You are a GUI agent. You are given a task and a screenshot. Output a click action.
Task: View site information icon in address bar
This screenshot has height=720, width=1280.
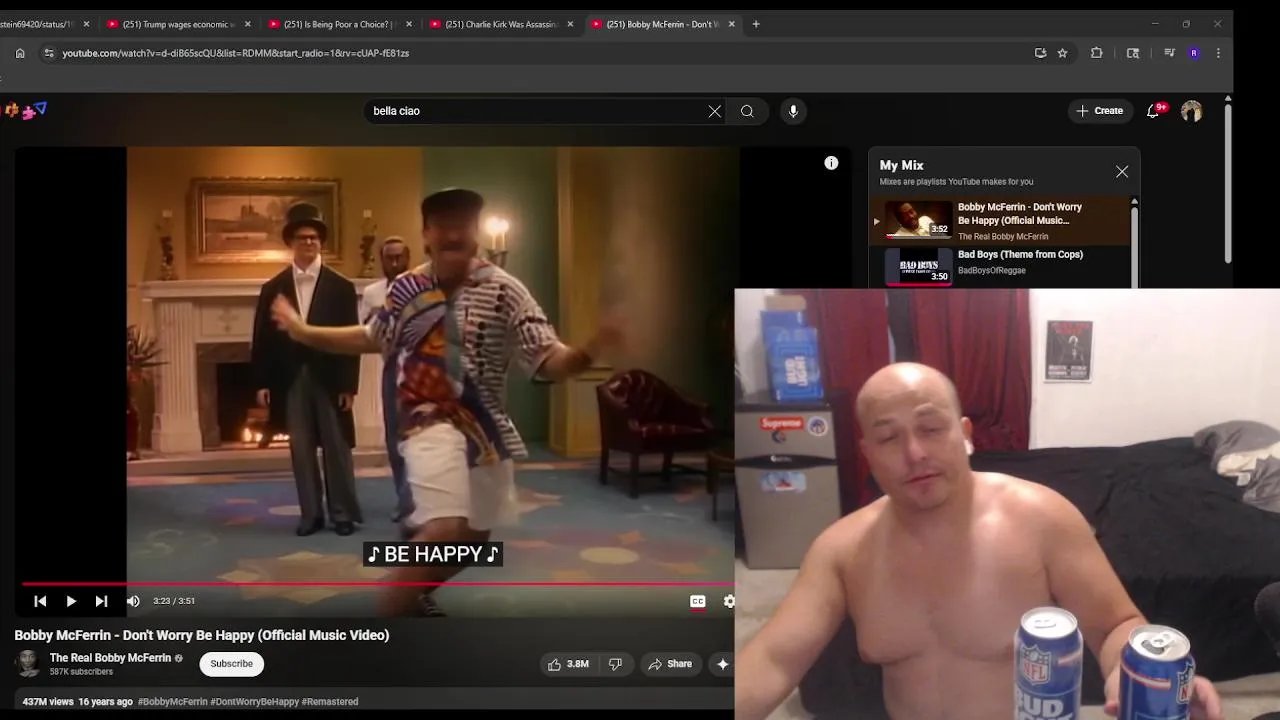click(48, 53)
